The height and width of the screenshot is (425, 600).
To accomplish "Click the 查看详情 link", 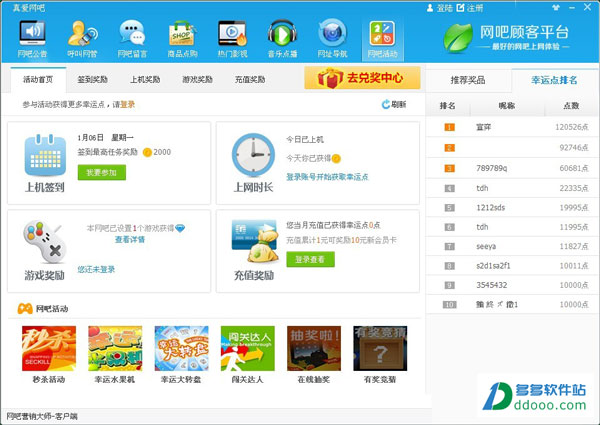I will [130, 239].
